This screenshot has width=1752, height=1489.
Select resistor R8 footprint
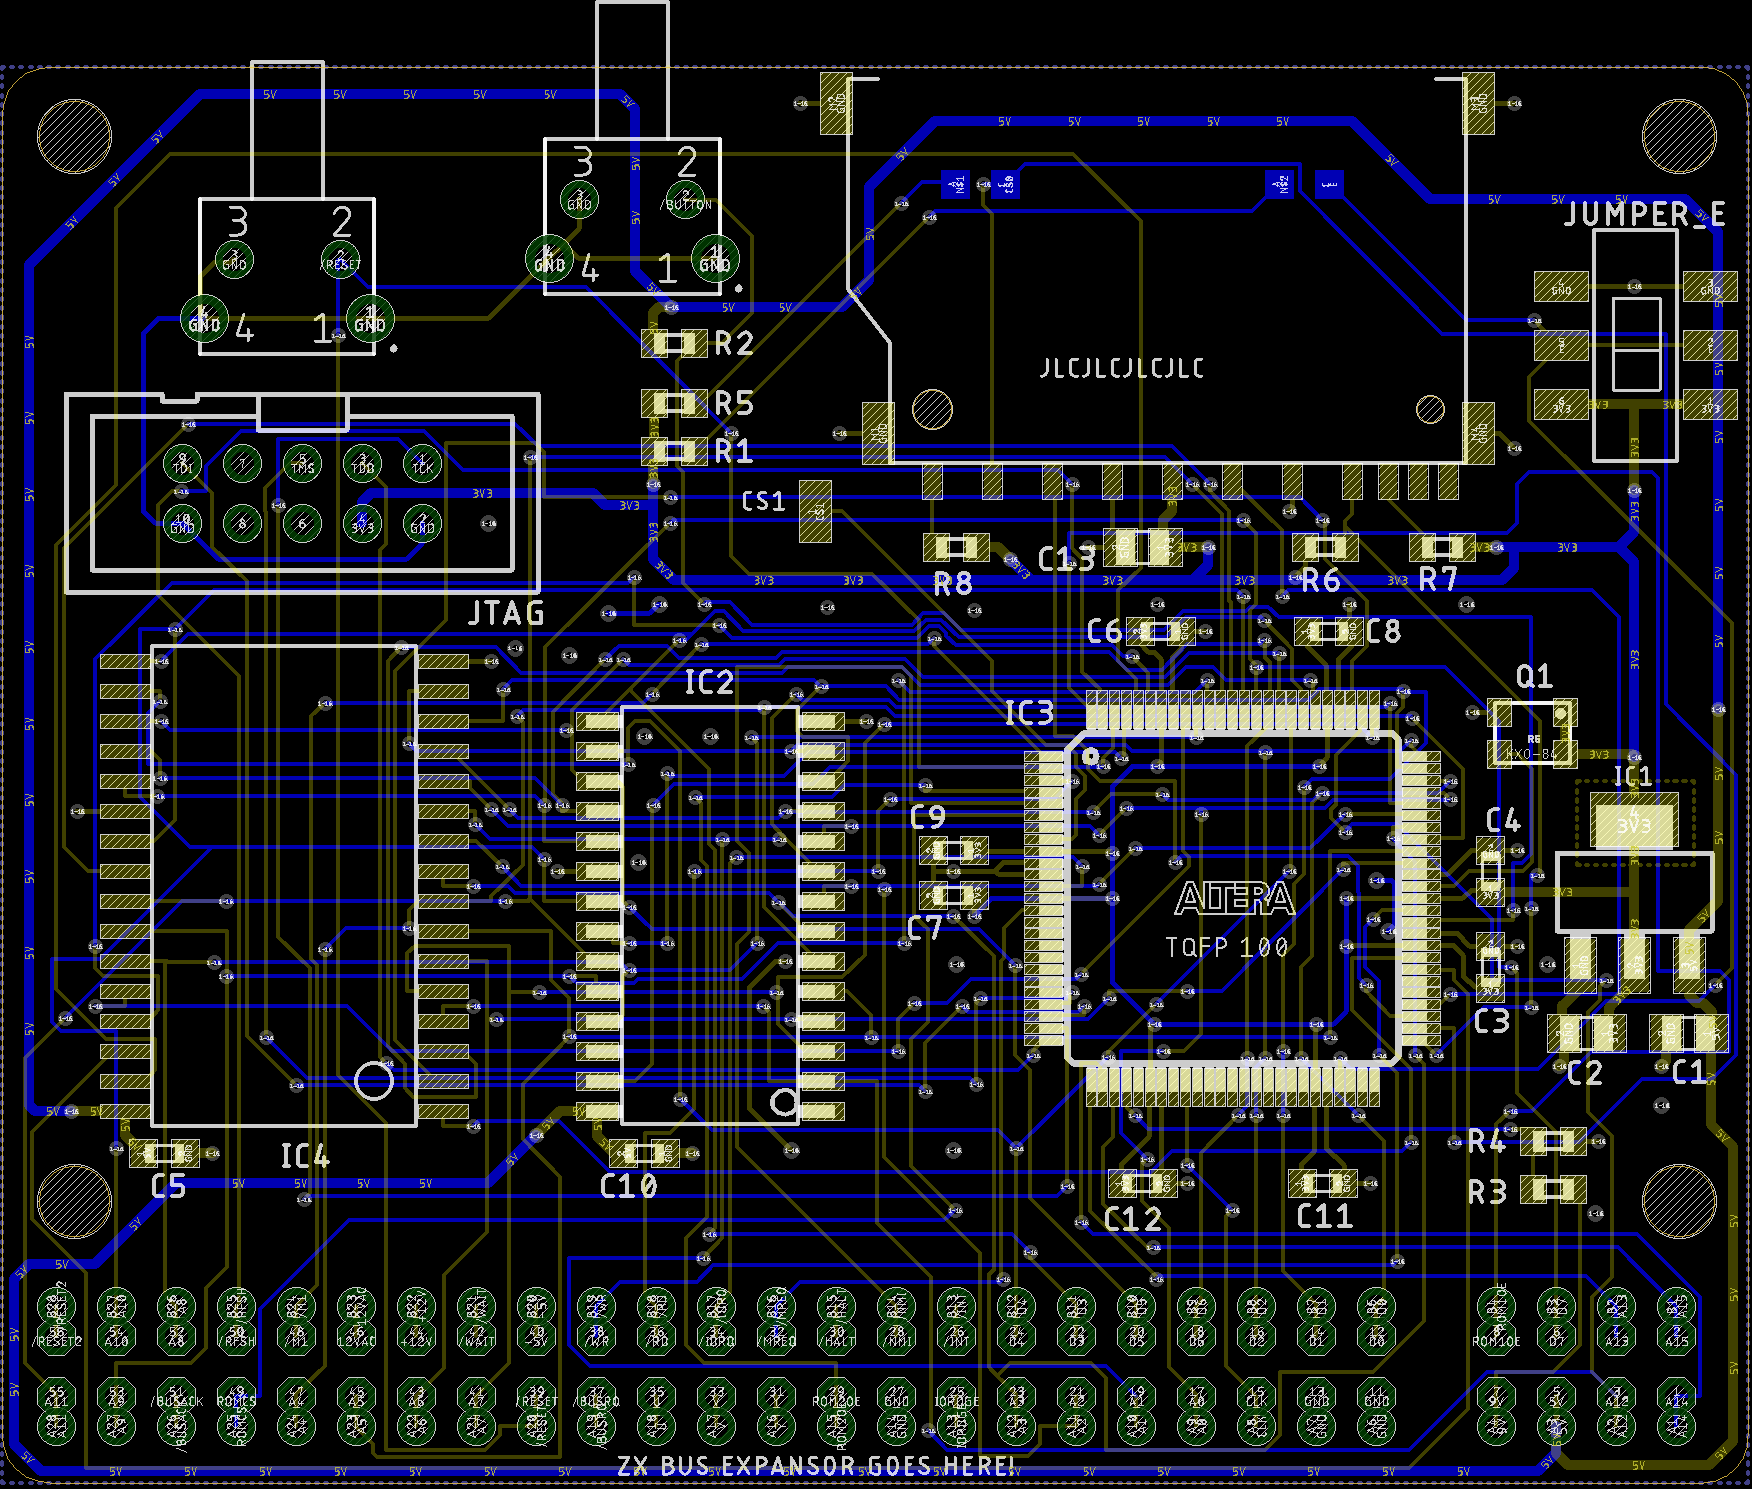(956, 548)
